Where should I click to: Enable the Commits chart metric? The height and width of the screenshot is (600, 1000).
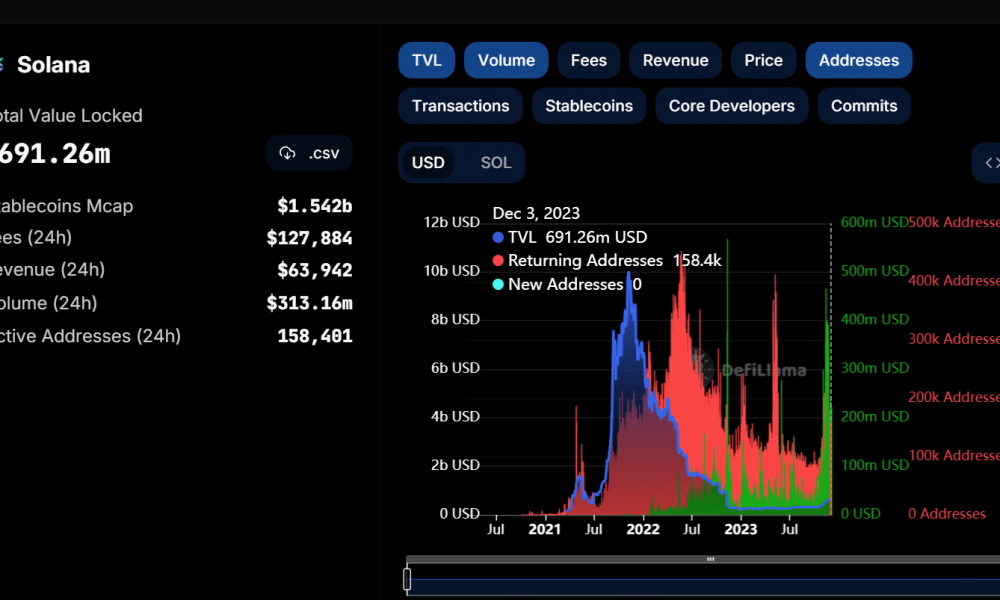(x=864, y=106)
